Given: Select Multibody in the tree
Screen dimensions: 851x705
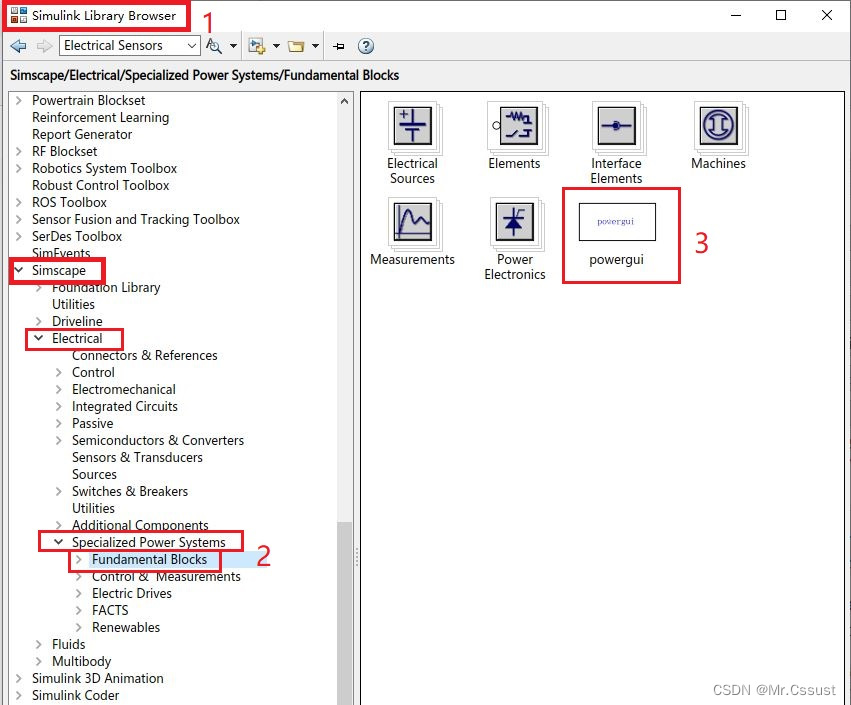Looking at the screenshot, I should 81,661.
